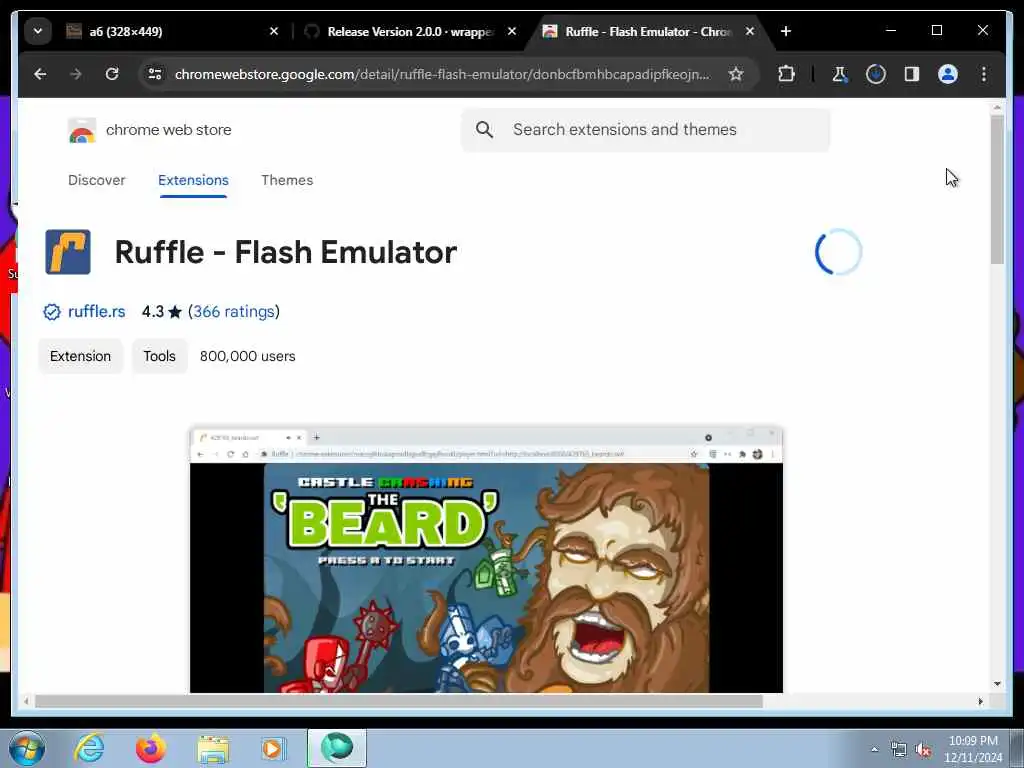Launch Internet Explorer from the taskbar
The image size is (1024, 768).
click(x=89, y=748)
